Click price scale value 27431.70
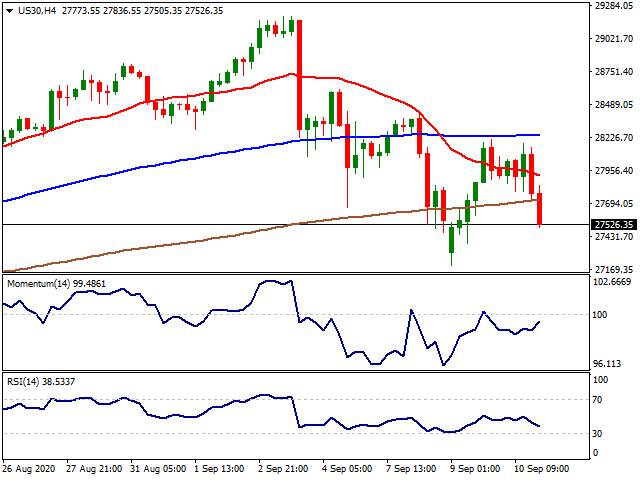Screen dimensions: 640x480 coord(614,237)
